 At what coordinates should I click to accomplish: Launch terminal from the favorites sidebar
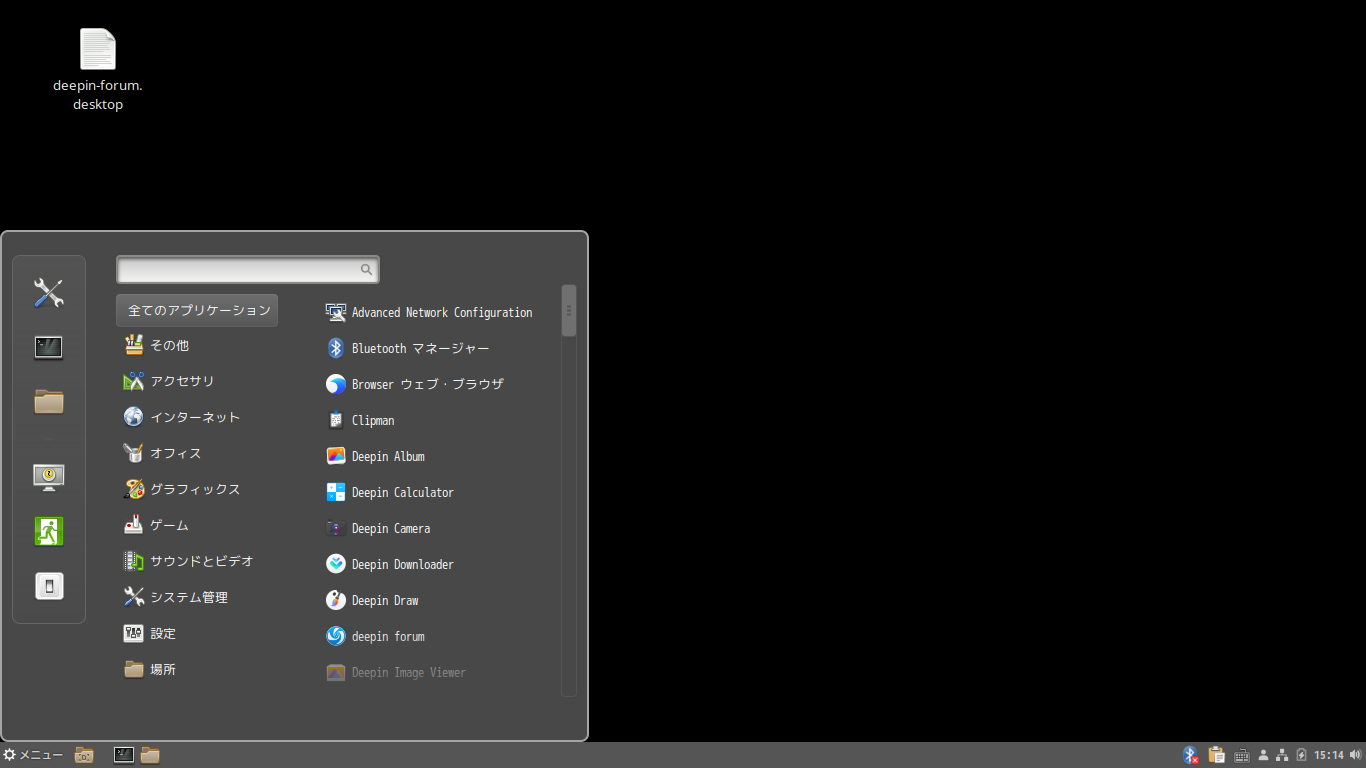pyautogui.click(x=49, y=348)
